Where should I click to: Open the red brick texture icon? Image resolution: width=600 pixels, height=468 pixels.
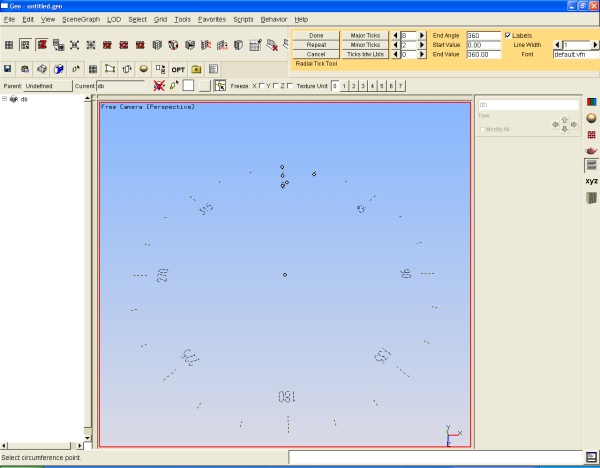point(591,134)
